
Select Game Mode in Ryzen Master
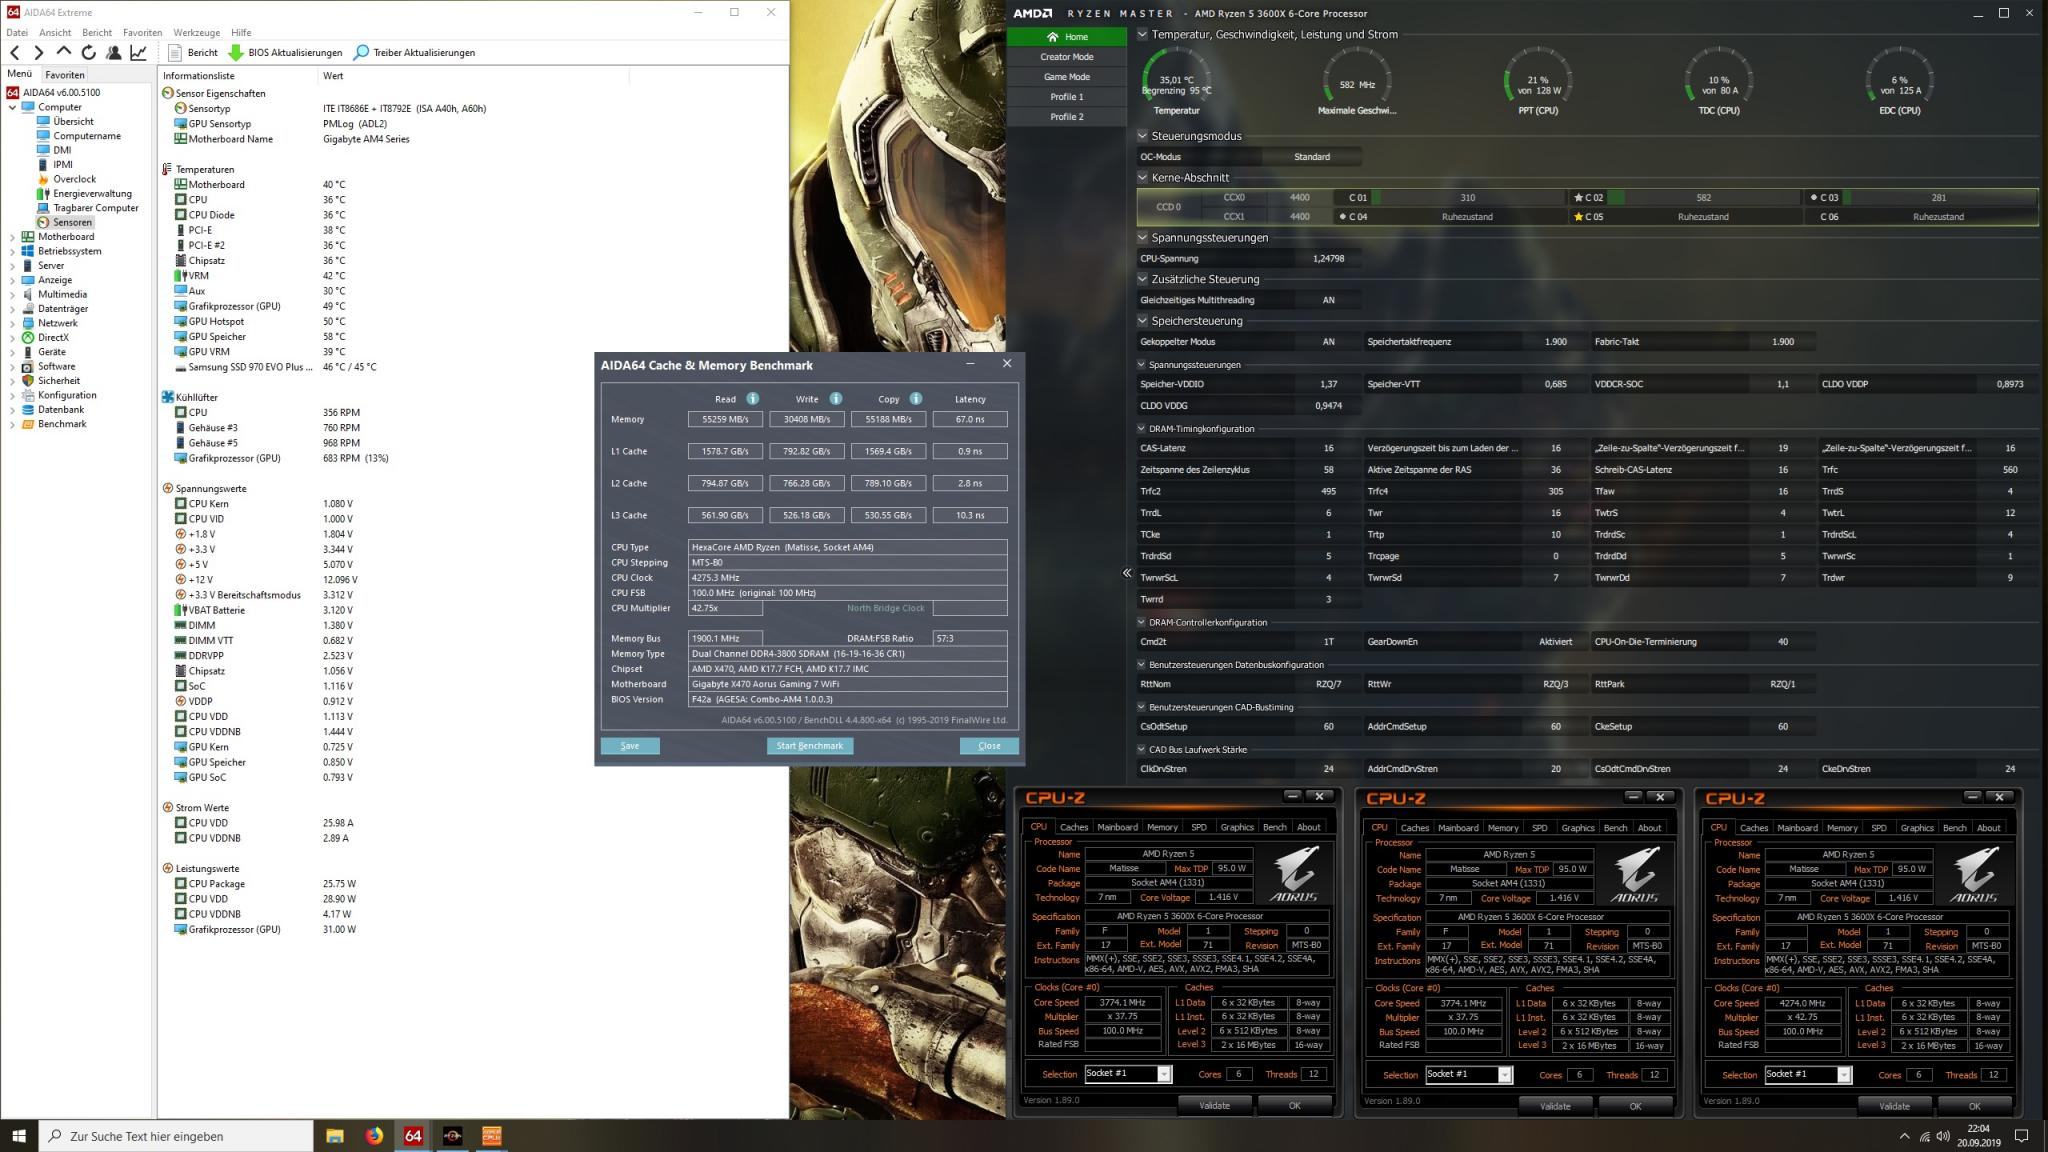1066,77
